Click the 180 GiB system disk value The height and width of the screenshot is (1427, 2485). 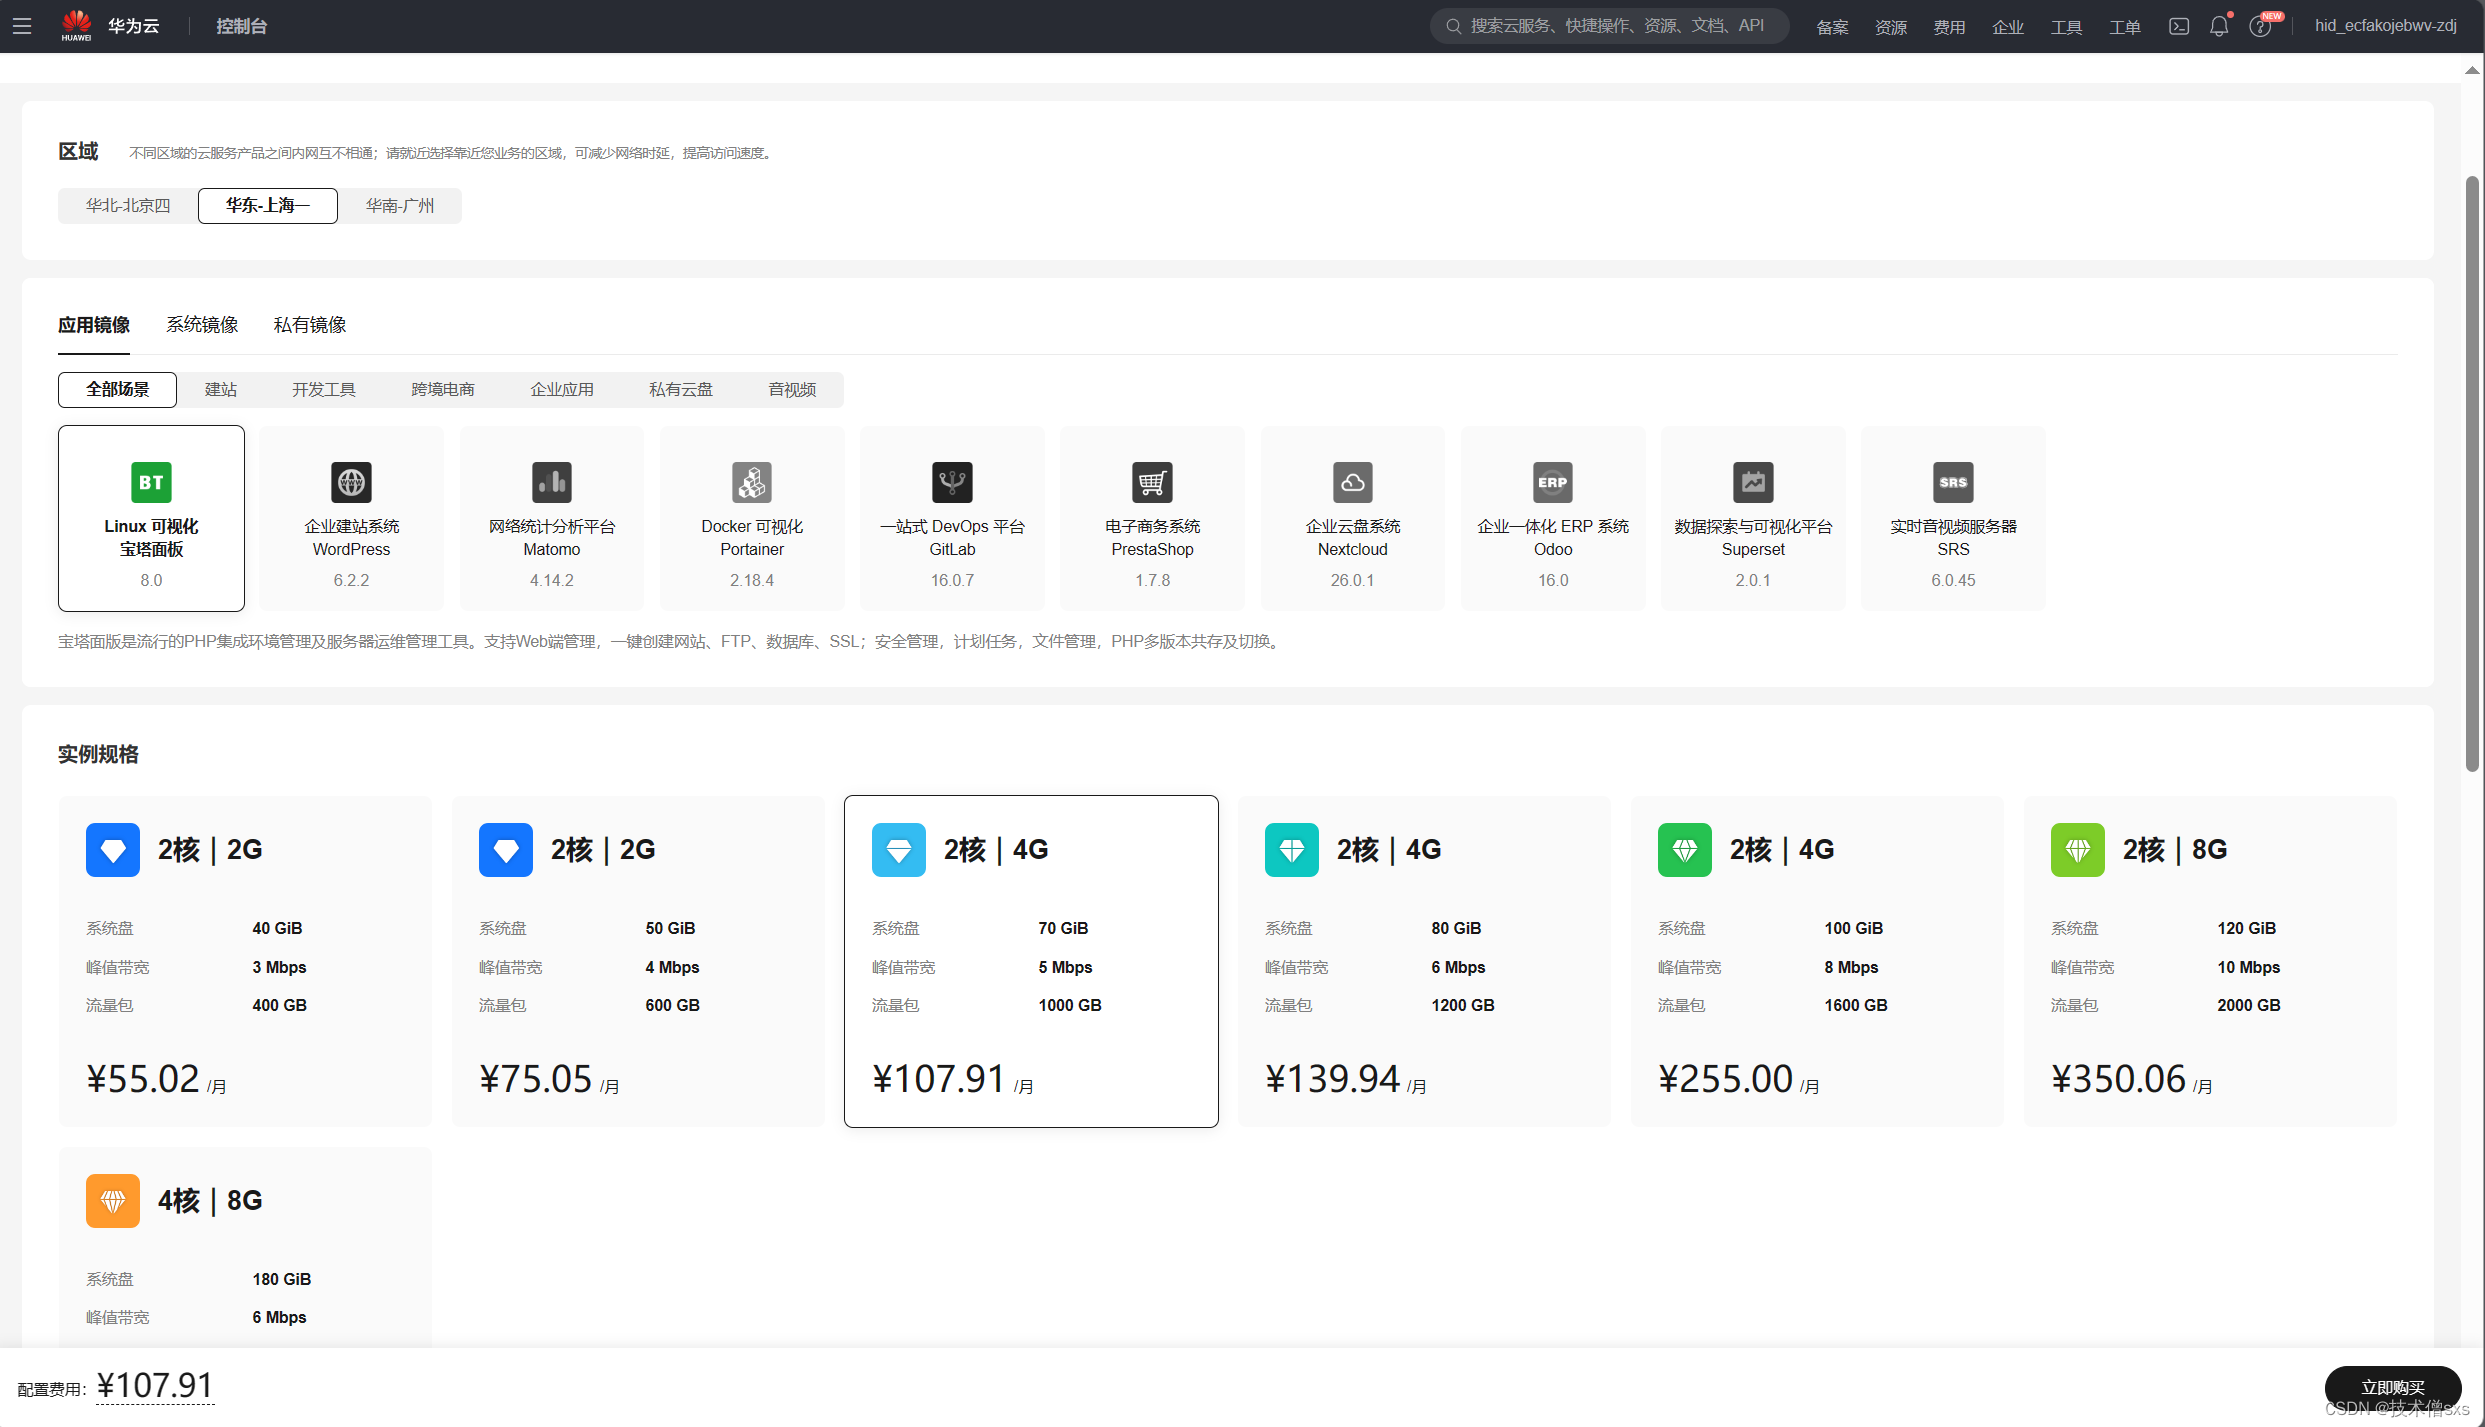click(x=282, y=1280)
